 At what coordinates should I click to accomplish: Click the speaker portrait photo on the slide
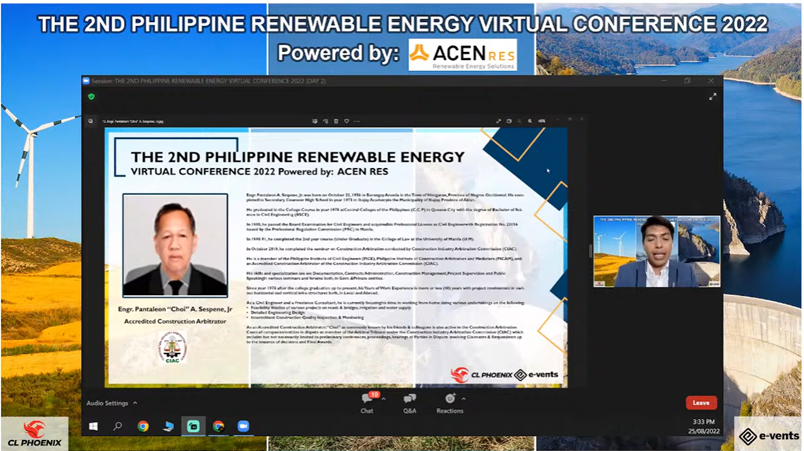point(175,245)
